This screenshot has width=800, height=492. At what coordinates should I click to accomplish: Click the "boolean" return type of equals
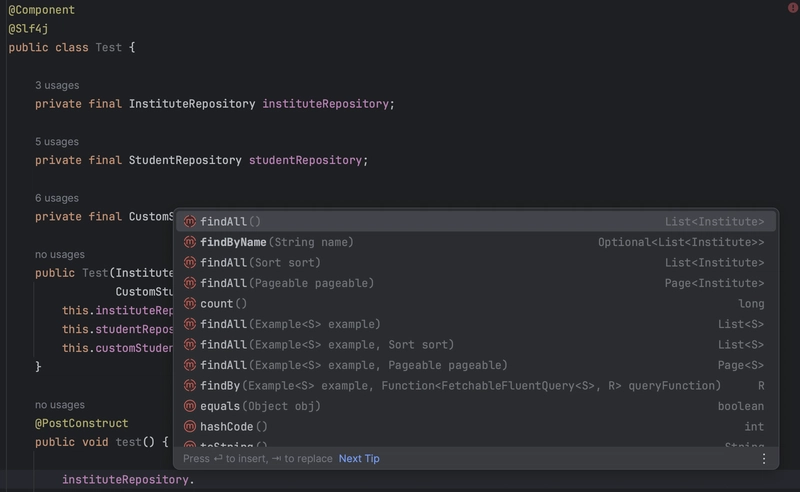(741, 406)
